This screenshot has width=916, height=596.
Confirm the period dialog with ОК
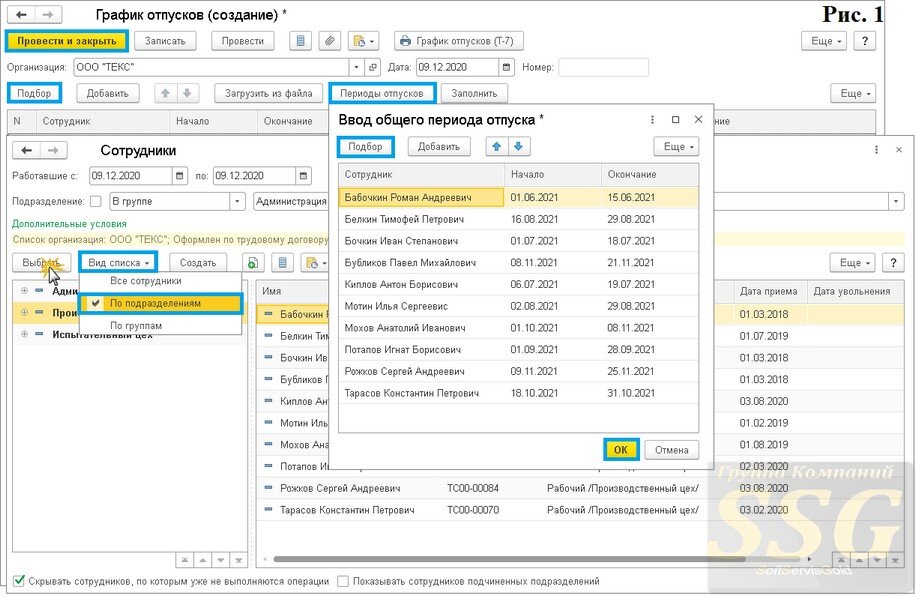(620, 450)
